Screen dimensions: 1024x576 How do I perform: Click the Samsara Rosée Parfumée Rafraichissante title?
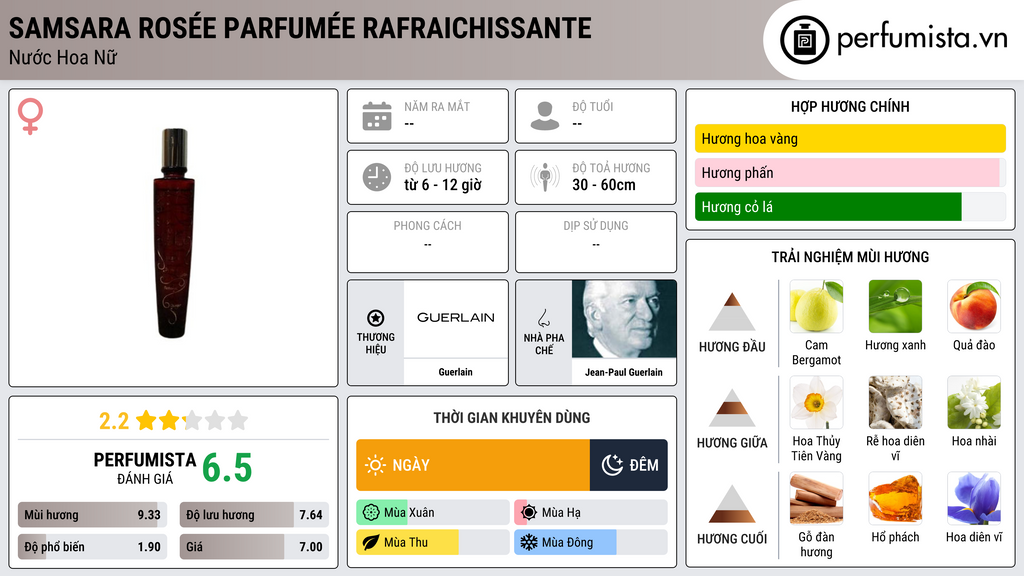tap(300, 28)
